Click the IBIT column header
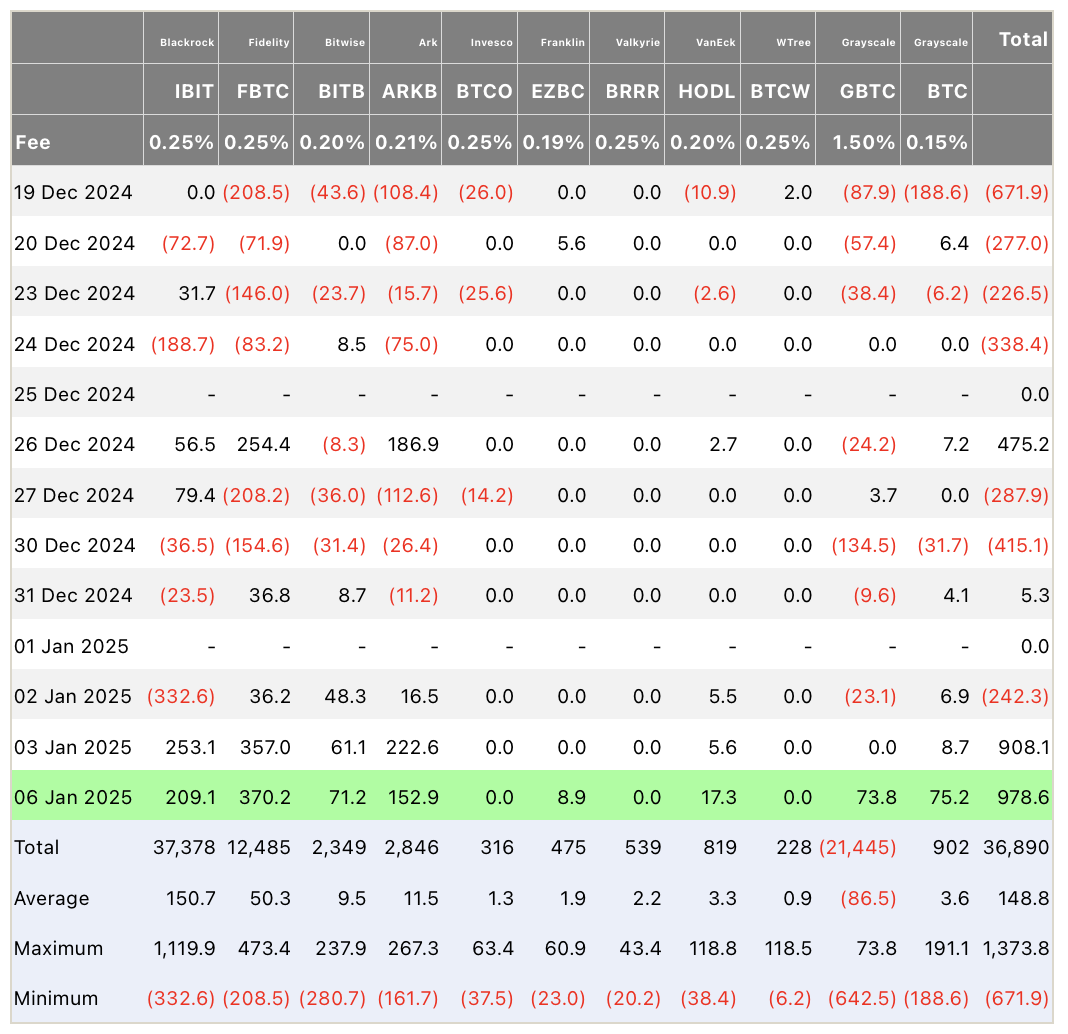The width and height of the screenshot is (1068, 1034). coord(193,91)
